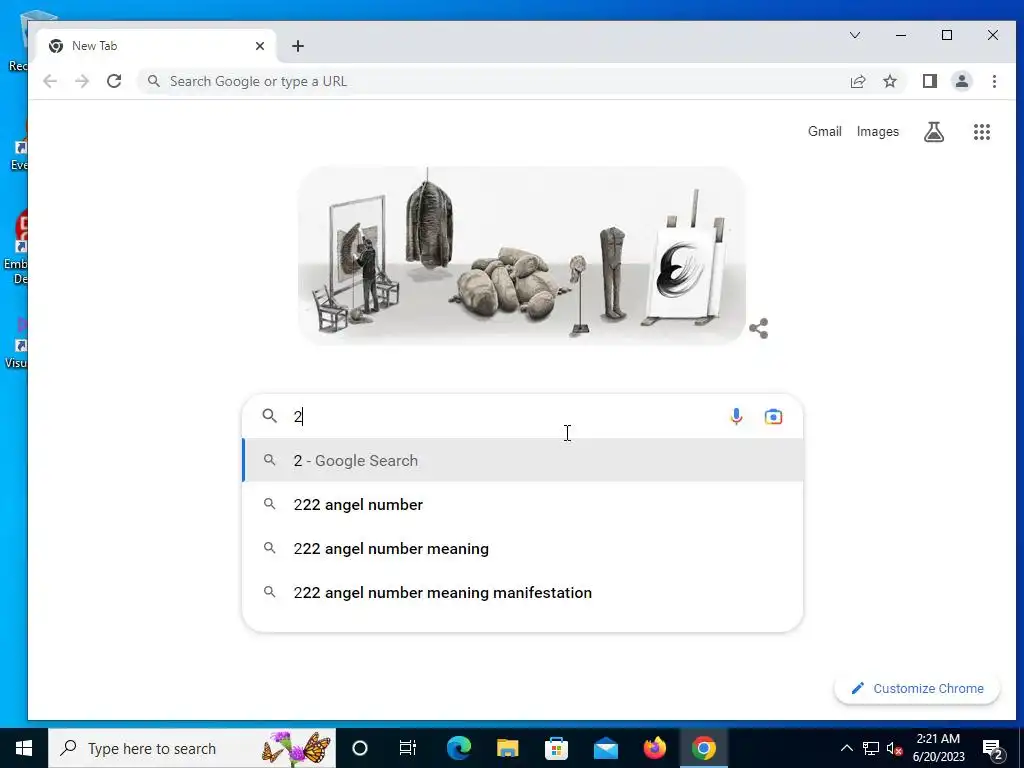Open the Images link

pyautogui.click(x=878, y=131)
